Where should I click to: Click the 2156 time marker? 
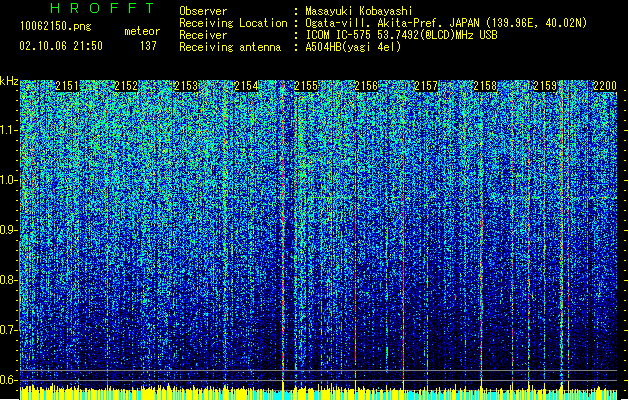pyautogui.click(x=366, y=86)
